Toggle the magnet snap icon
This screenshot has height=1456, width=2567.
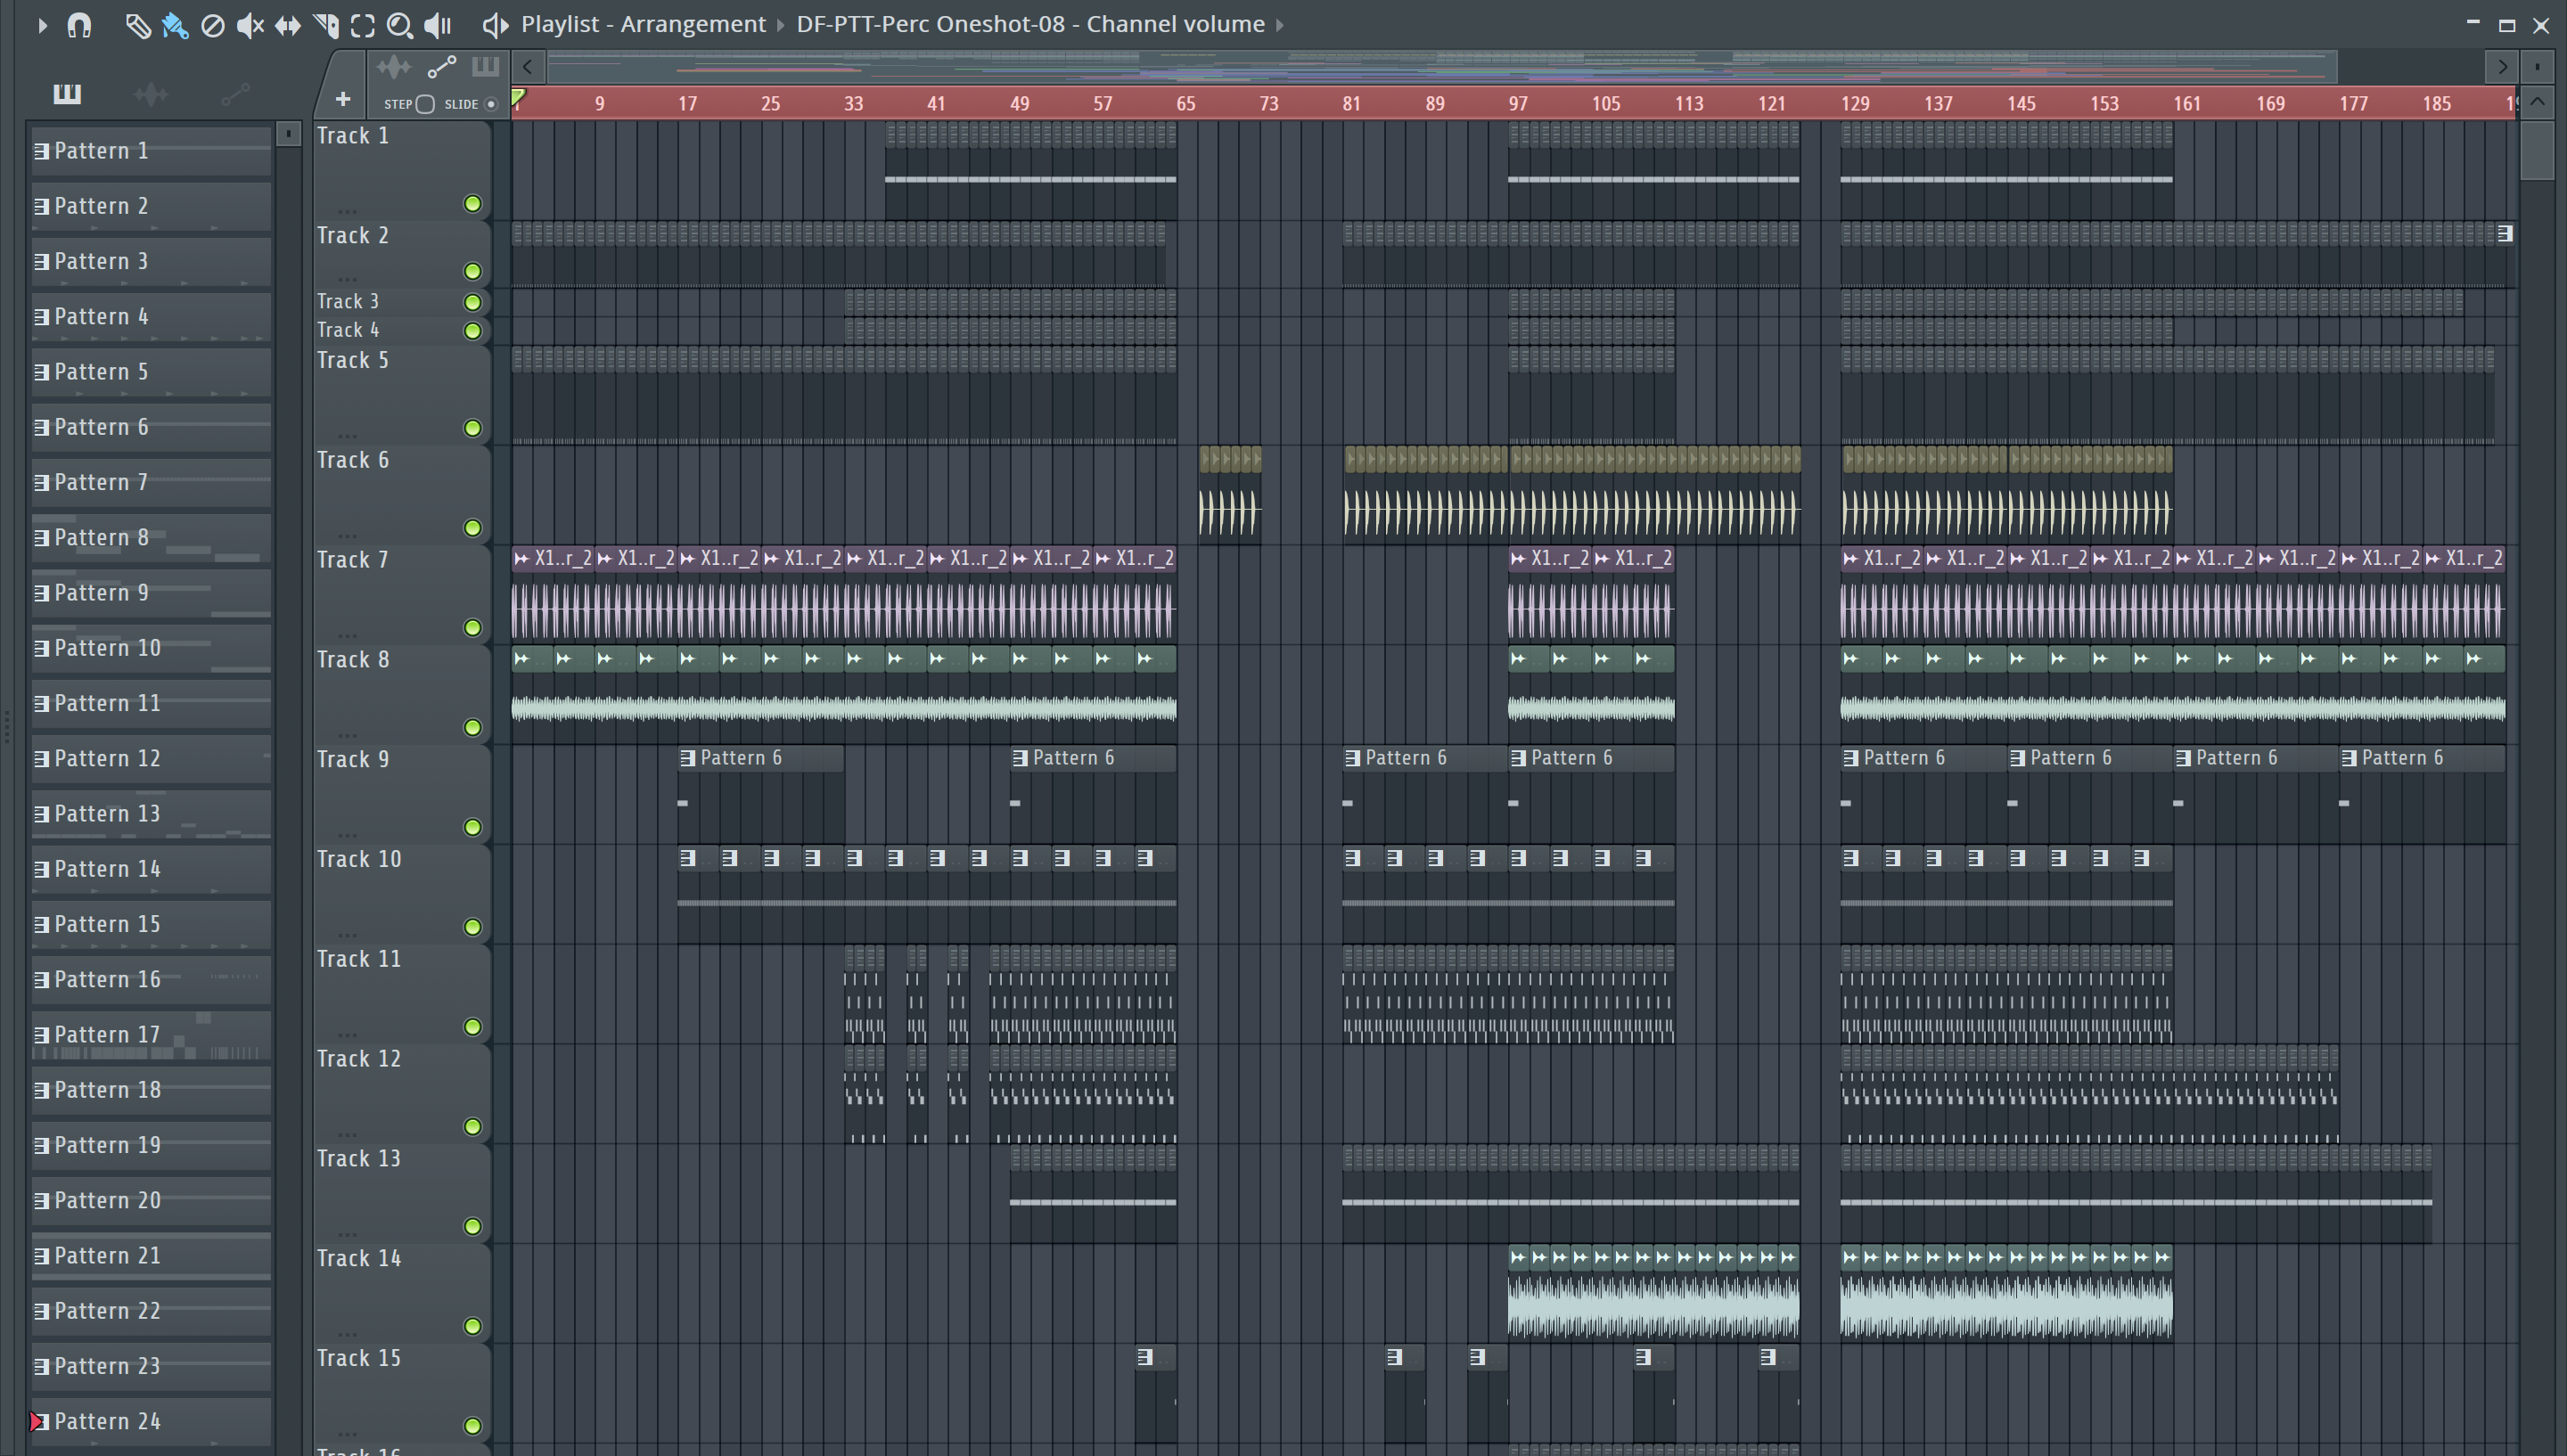(x=79, y=25)
